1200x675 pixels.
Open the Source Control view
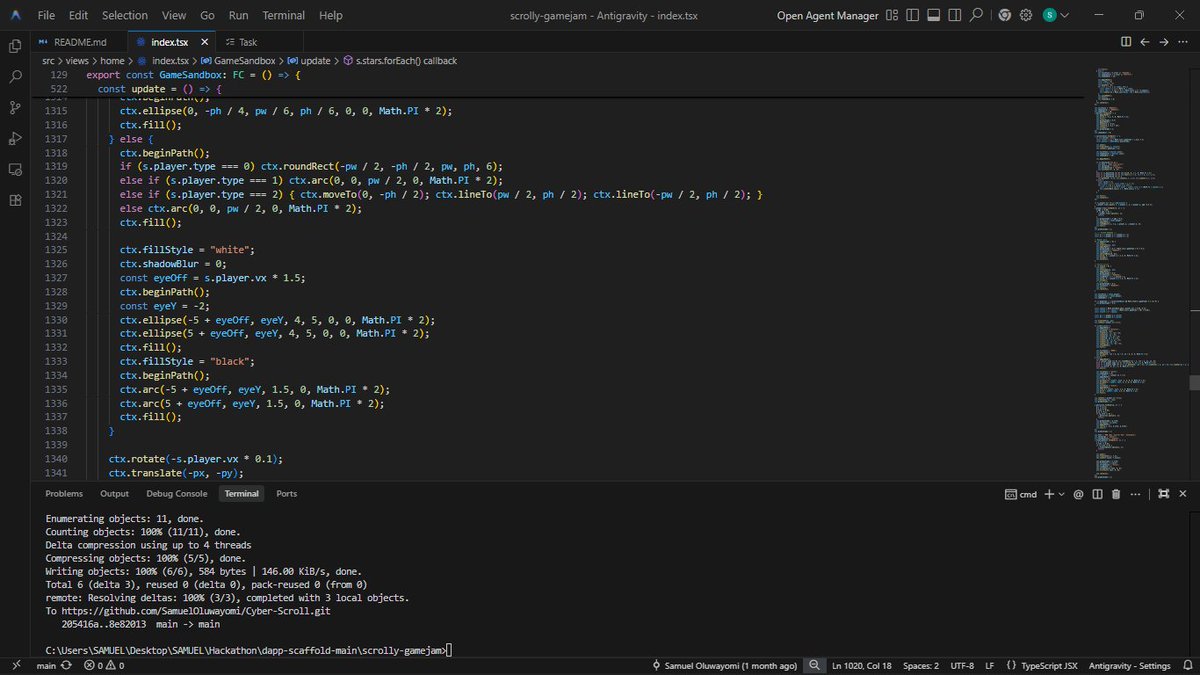(15, 107)
